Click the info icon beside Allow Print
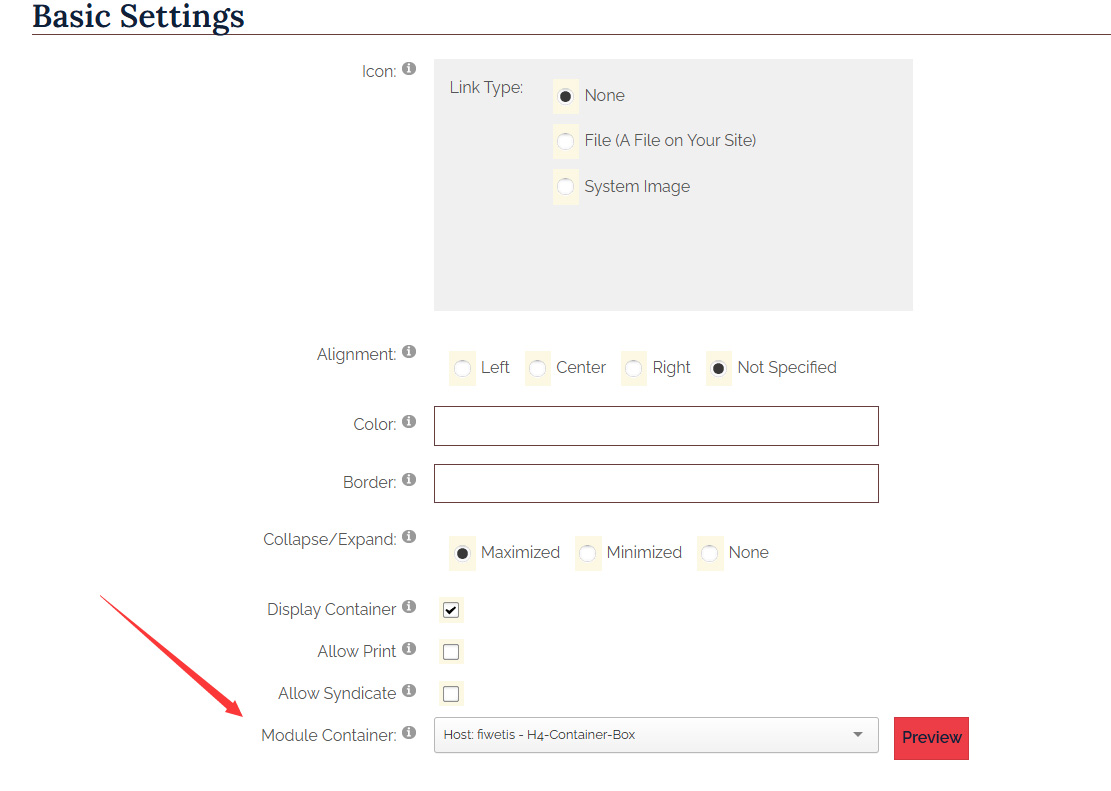Image resolution: width=1111 pixels, height=791 pixels. (409, 649)
